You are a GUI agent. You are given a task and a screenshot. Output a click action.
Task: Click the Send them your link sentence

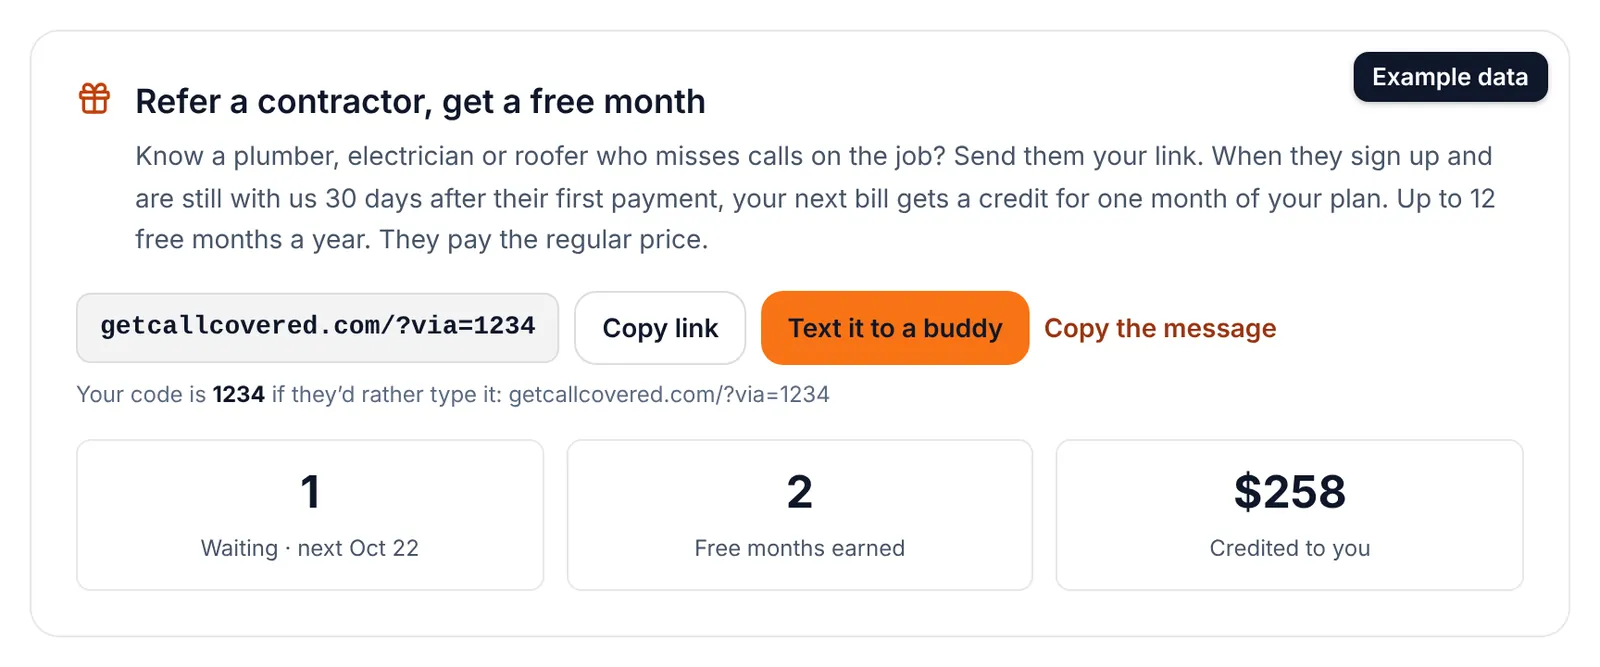click(x=1078, y=156)
